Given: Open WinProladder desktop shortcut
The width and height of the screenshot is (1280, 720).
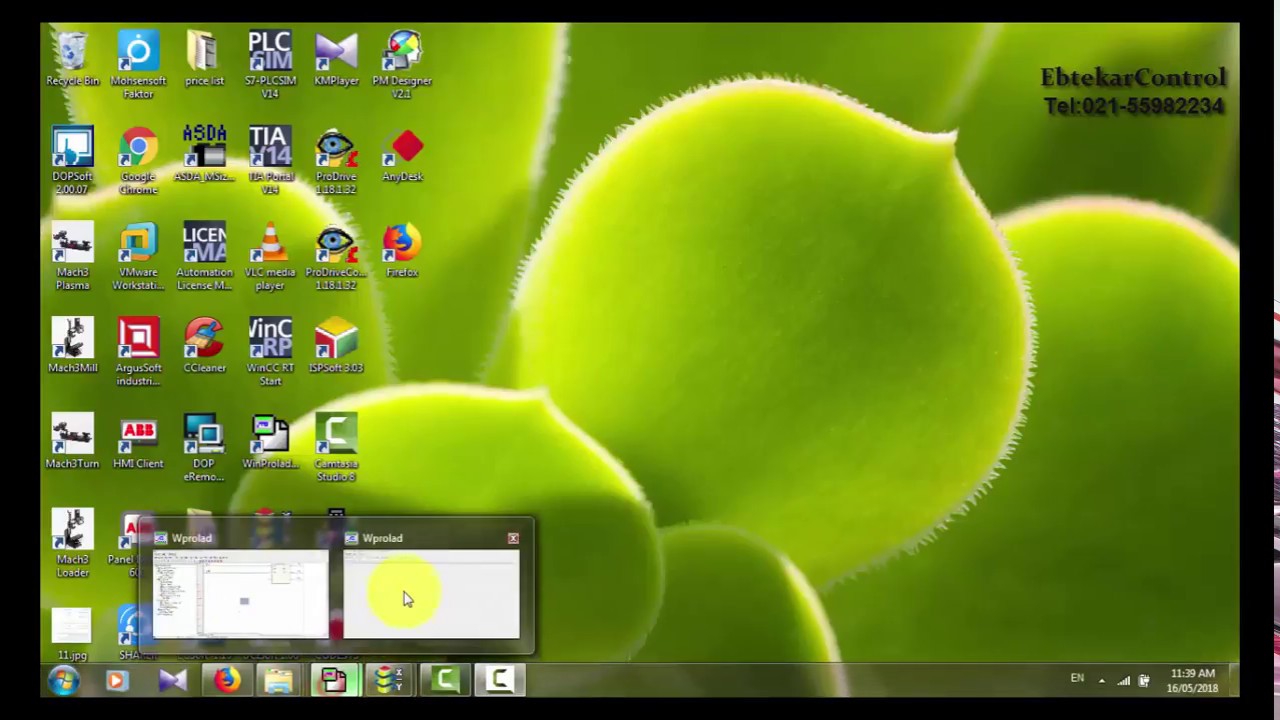Looking at the screenshot, I should (x=270, y=442).
